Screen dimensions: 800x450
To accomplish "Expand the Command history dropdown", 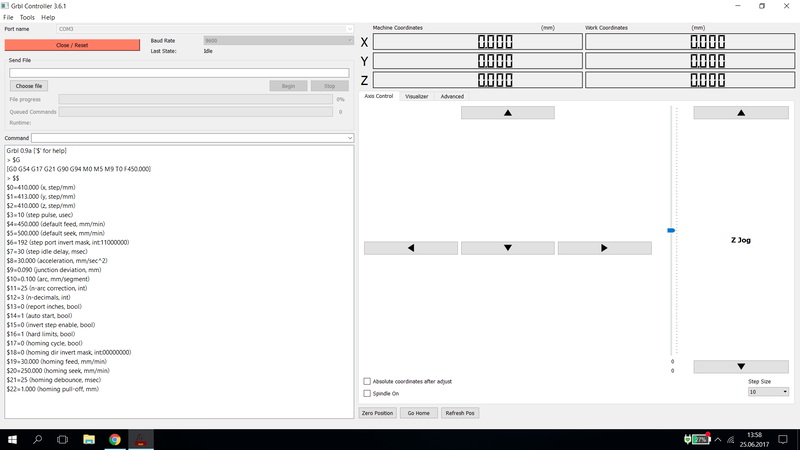I will click(349, 138).
